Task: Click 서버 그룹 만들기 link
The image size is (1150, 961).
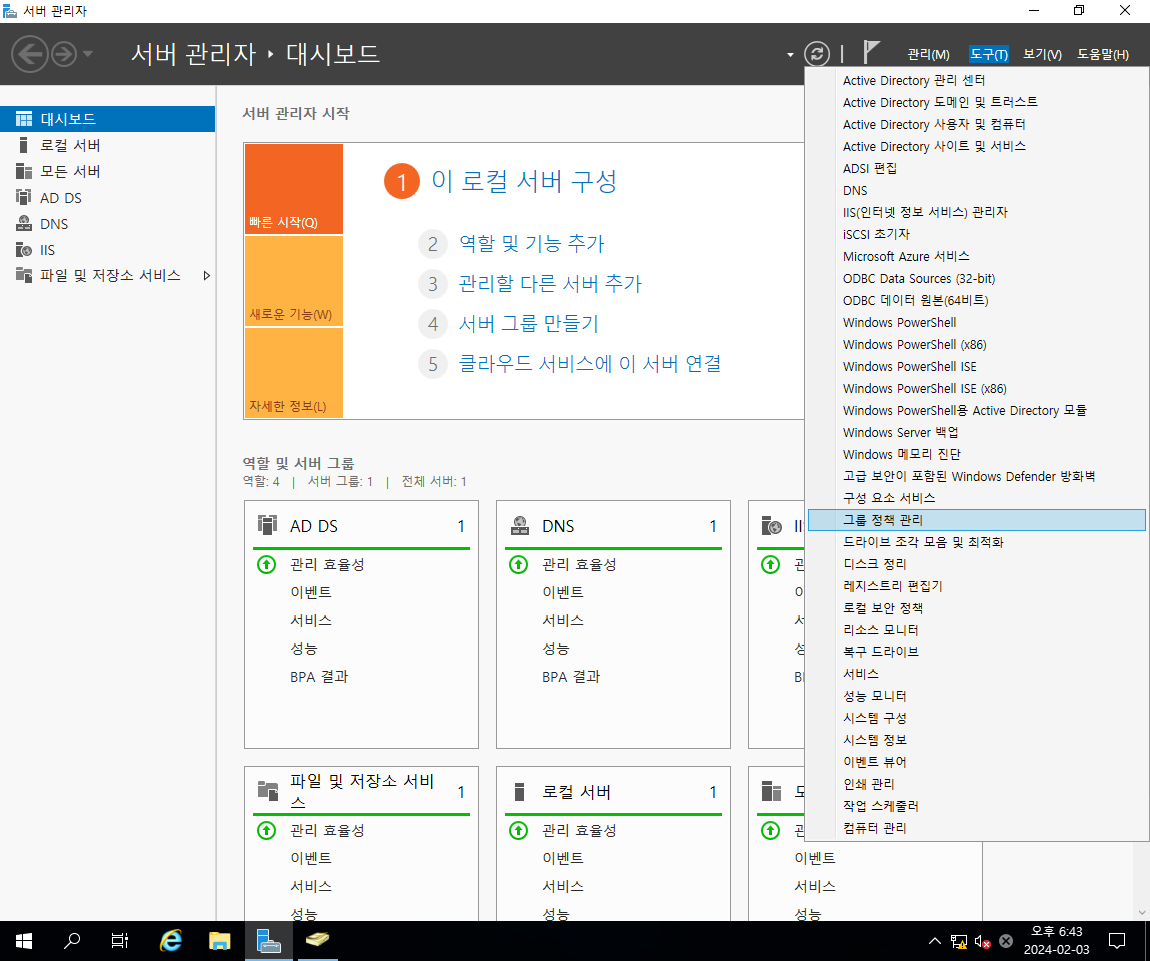Action: point(529,324)
